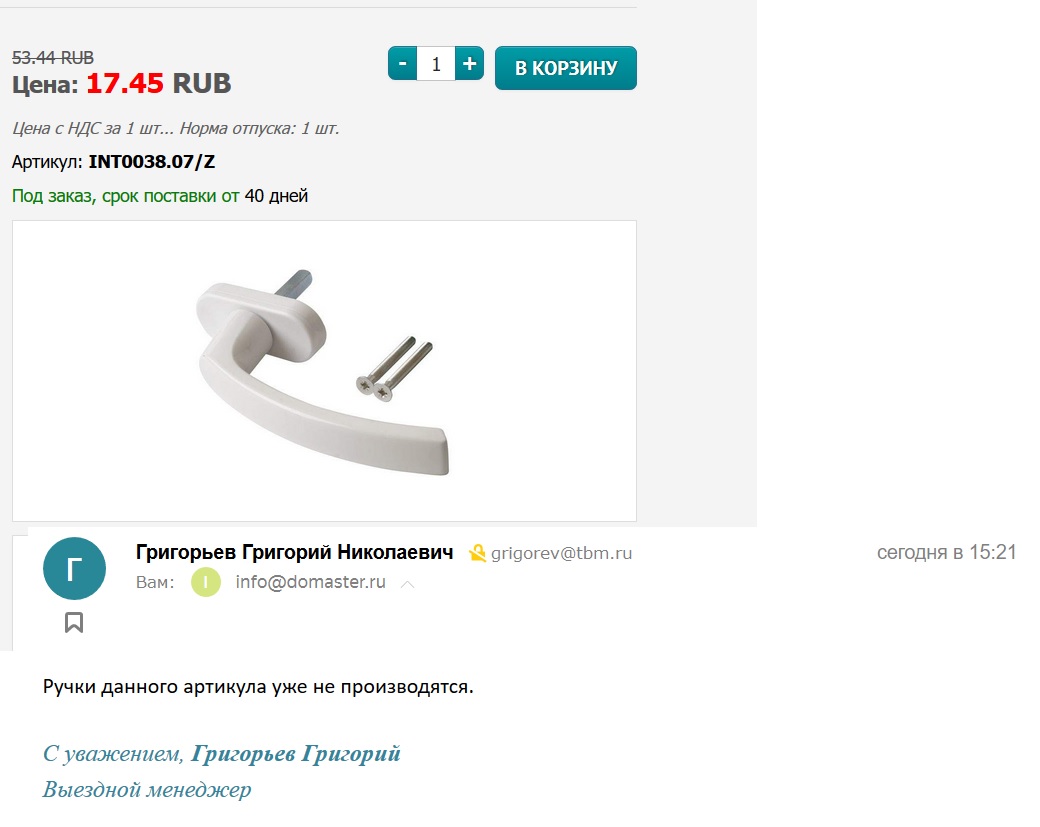Screen dimensions: 1040x827
Task: Click the timestamp сегодня в 15:21
Action: [946, 552]
